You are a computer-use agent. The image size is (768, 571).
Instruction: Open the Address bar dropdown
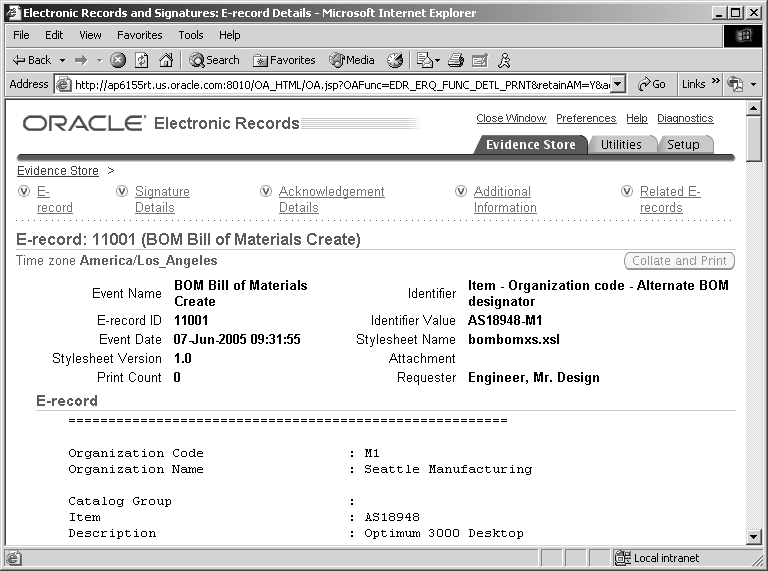(618, 84)
